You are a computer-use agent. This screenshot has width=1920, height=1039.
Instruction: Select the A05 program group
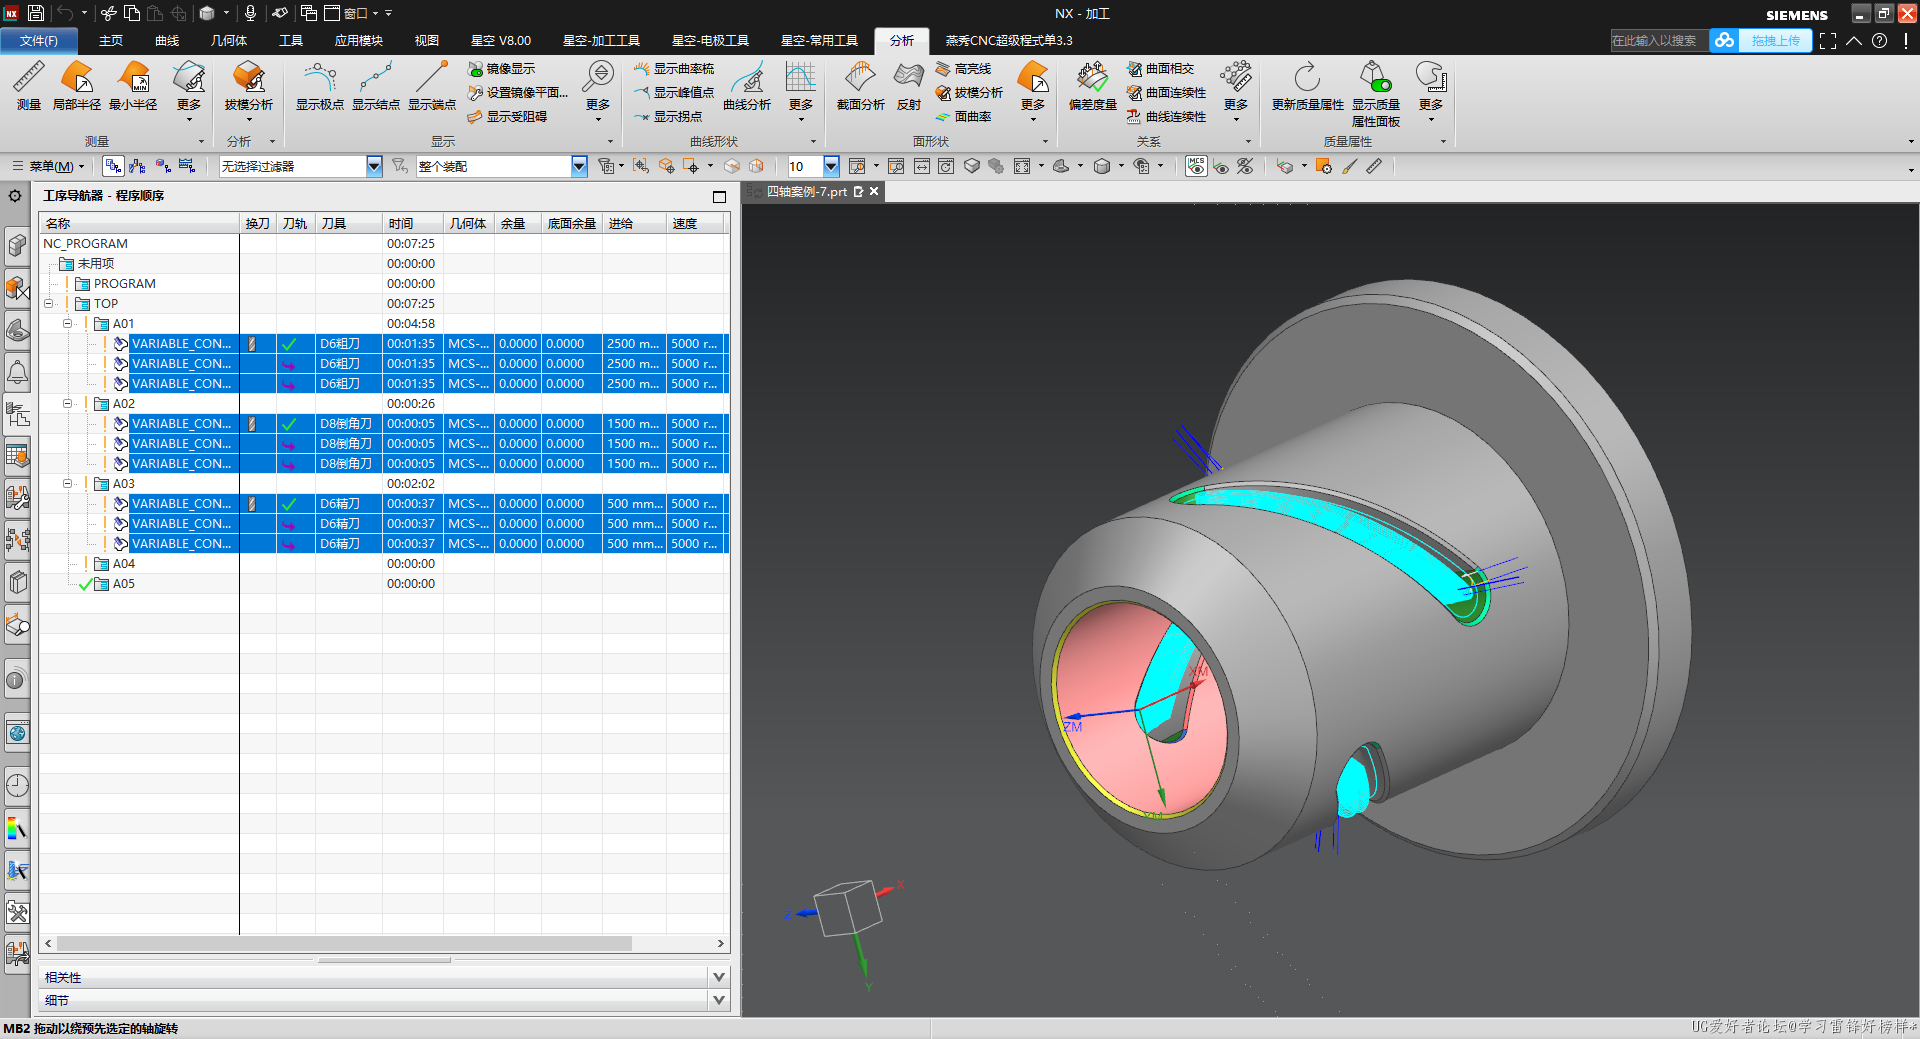(123, 584)
